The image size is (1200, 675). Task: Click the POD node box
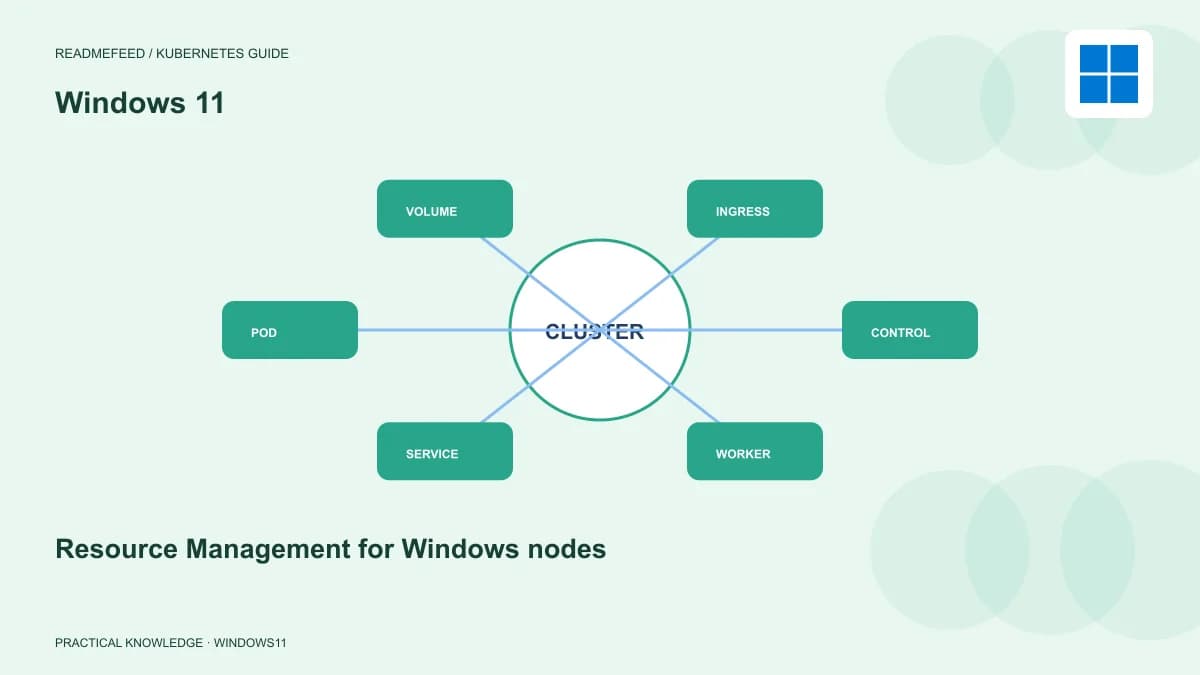290,330
